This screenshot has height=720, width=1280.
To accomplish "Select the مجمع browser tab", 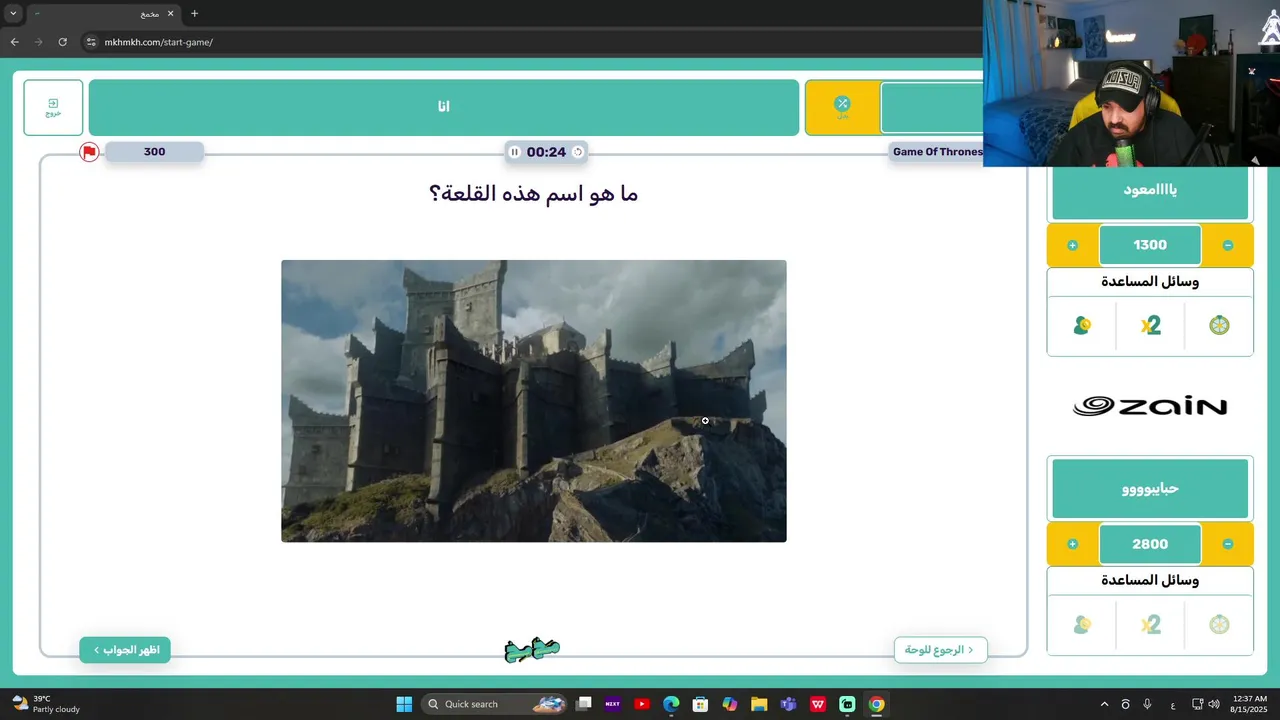I will (x=104, y=14).
